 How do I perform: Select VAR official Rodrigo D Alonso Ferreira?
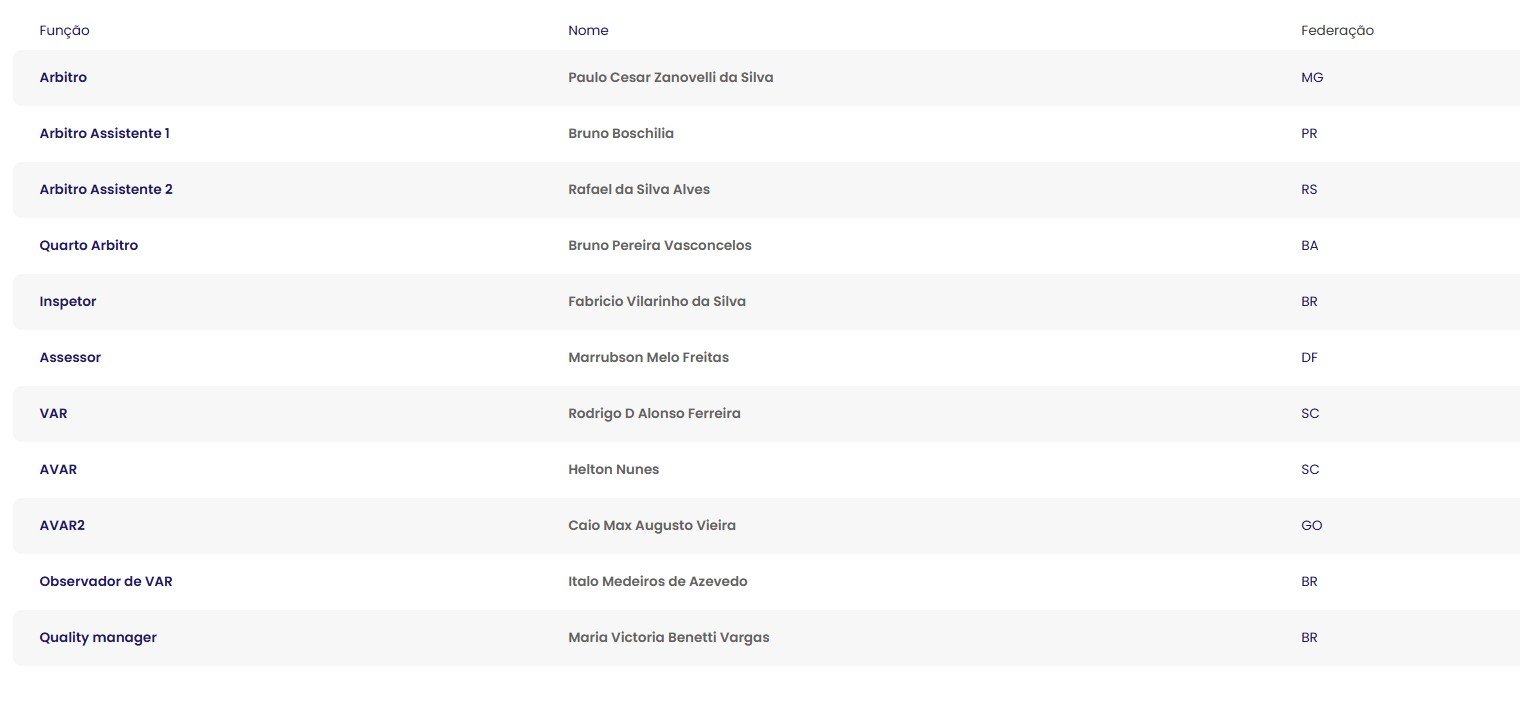654,414
